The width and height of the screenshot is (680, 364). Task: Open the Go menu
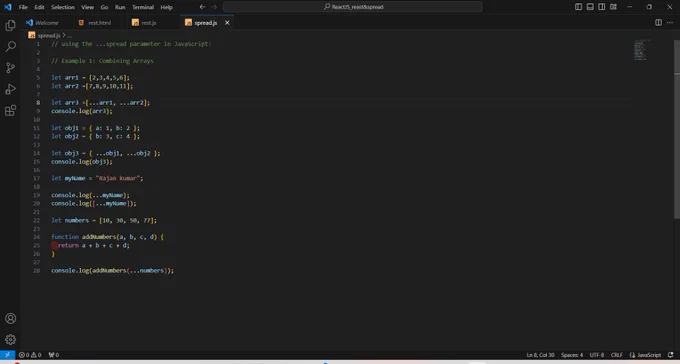coord(105,7)
